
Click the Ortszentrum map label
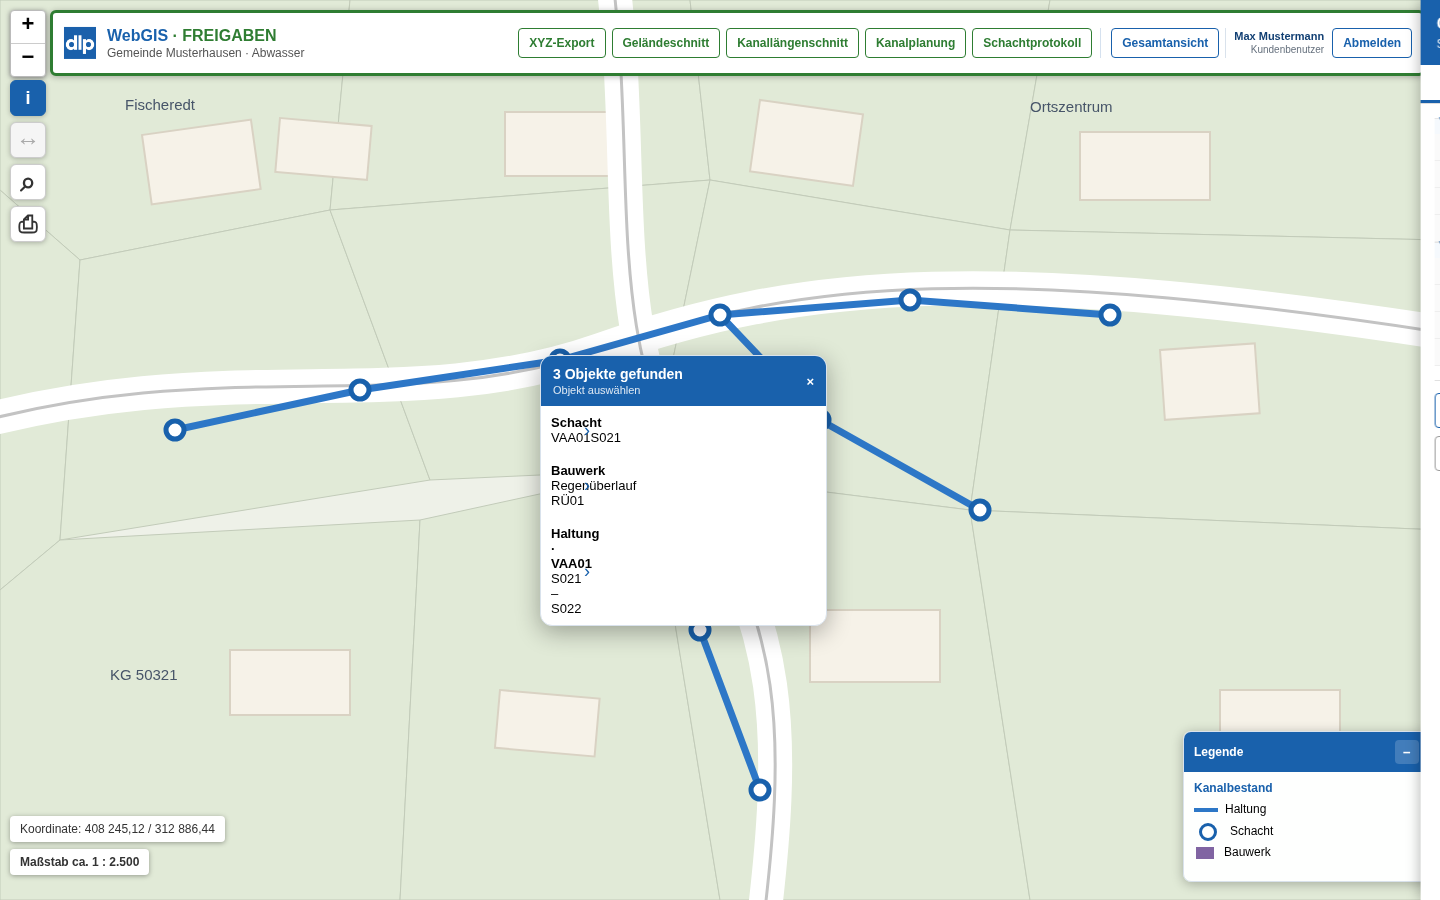1071,107
